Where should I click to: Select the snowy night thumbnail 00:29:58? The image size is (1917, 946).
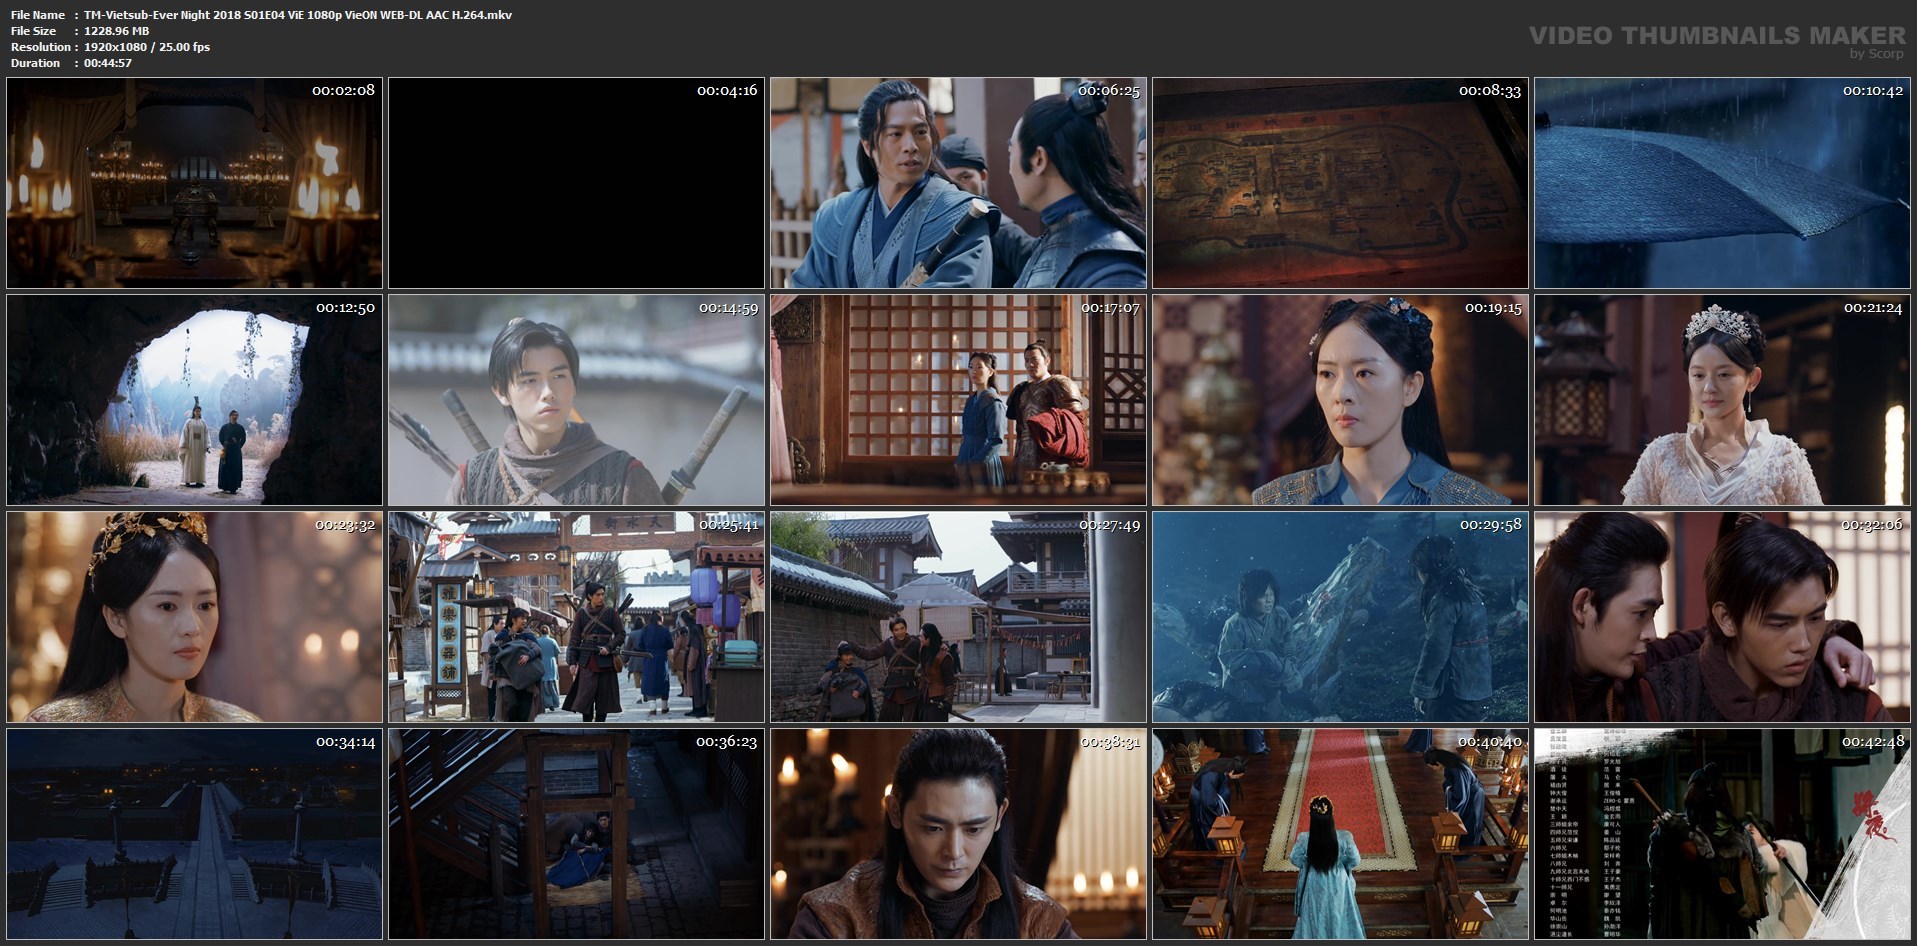[1340, 617]
